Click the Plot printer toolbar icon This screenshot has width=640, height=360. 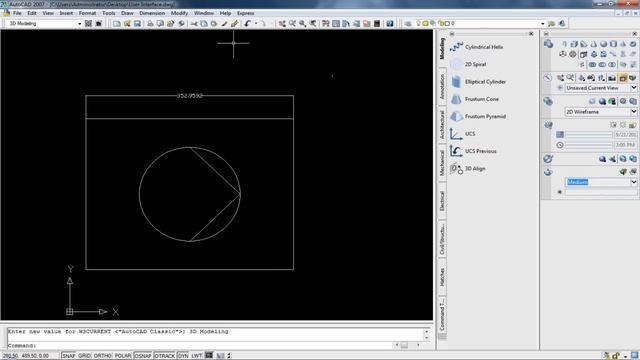(x=150, y=24)
